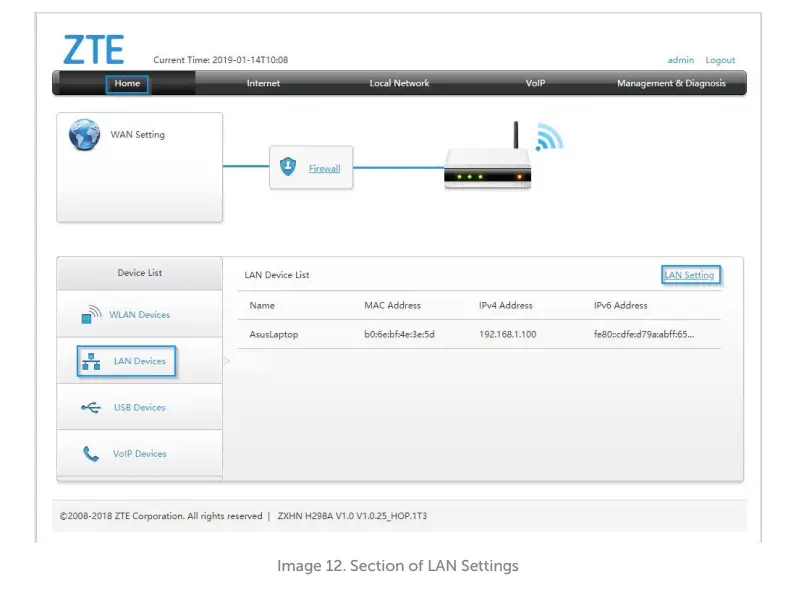Click the ZTE logo
This screenshot has height=592, width=792.
coord(93,50)
